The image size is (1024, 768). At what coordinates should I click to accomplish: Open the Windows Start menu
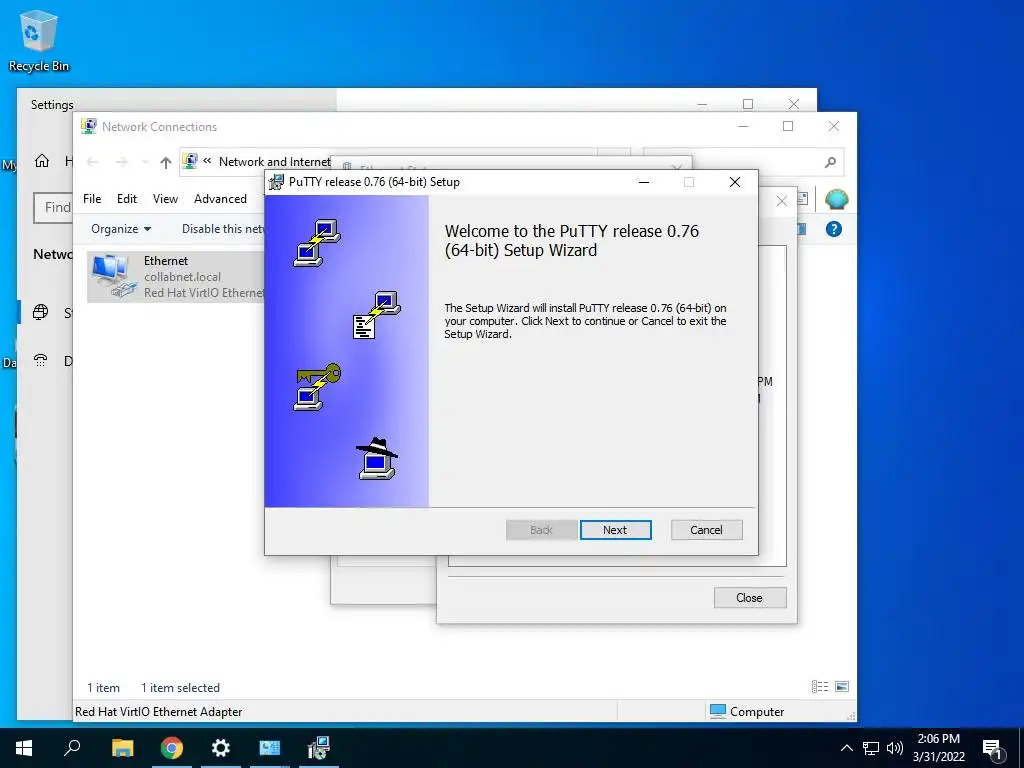(24, 748)
